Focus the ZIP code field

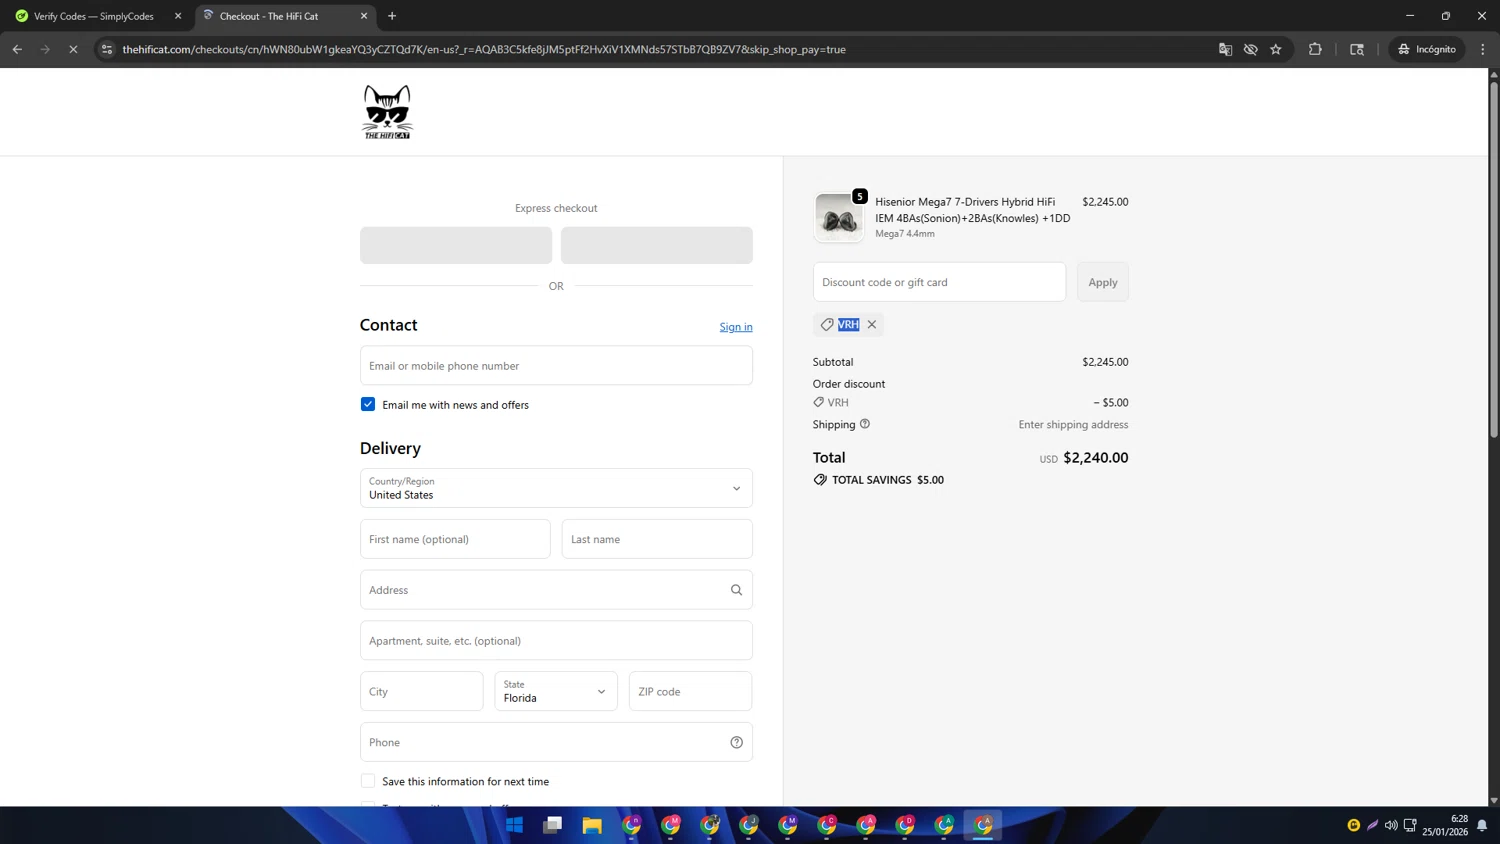[690, 691]
